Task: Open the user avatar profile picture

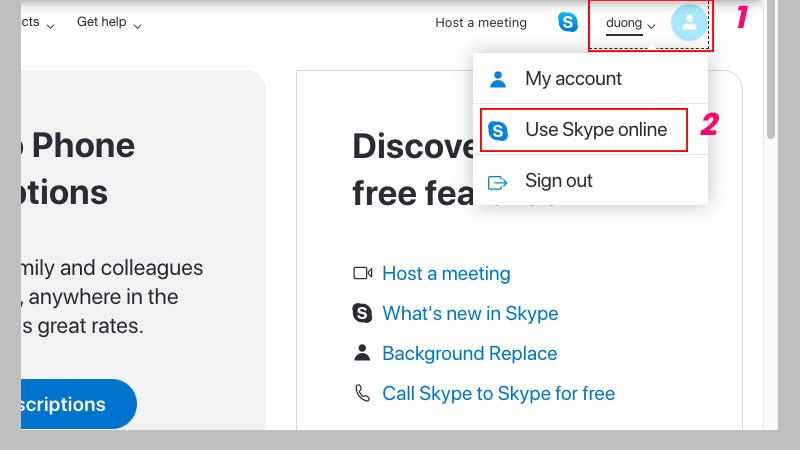Action: (689, 22)
